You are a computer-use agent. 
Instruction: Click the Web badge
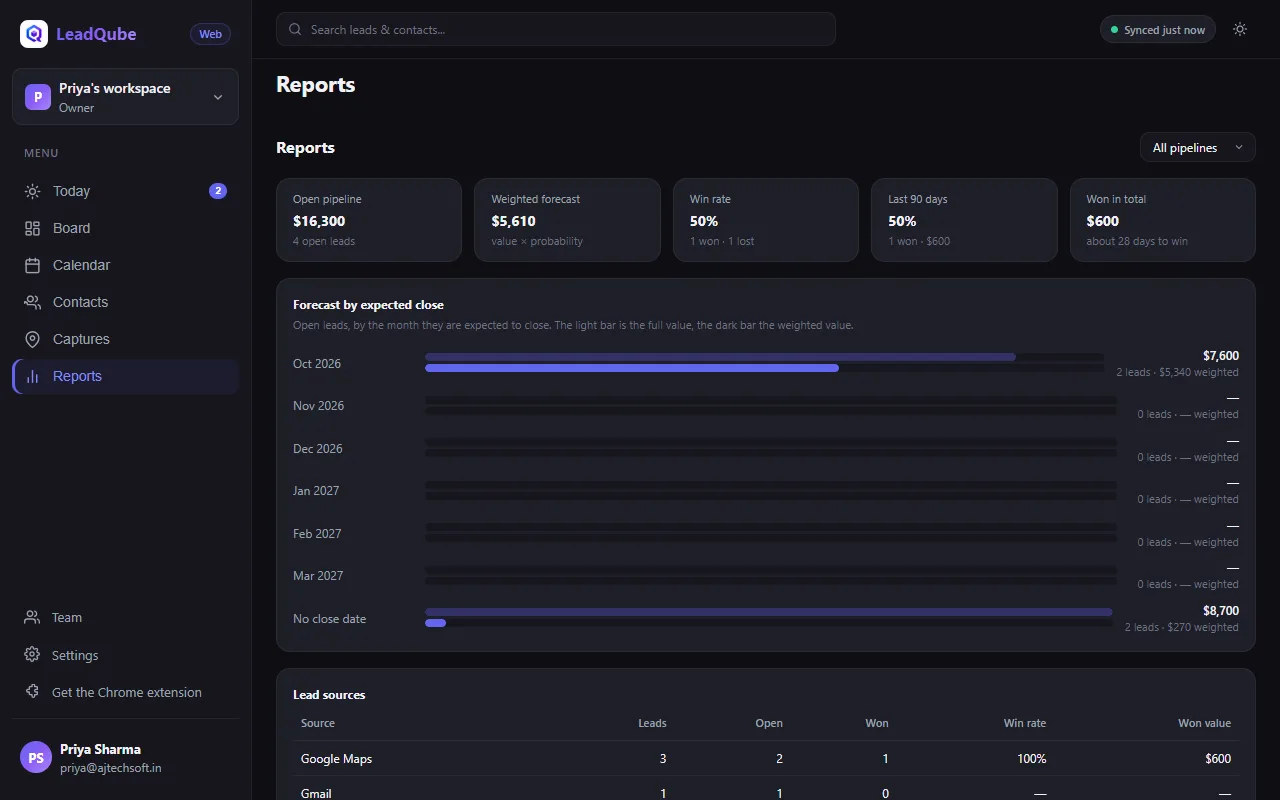click(x=210, y=34)
